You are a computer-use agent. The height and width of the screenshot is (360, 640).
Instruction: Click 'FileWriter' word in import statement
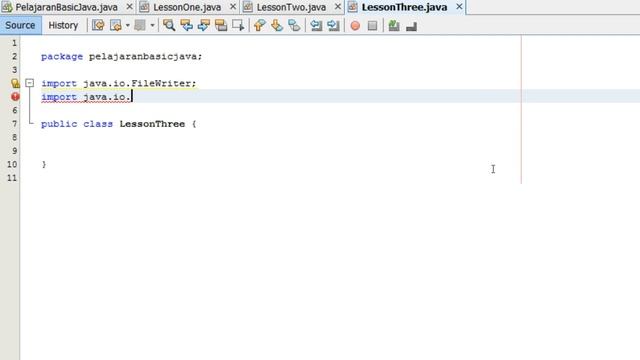(161, 83)
